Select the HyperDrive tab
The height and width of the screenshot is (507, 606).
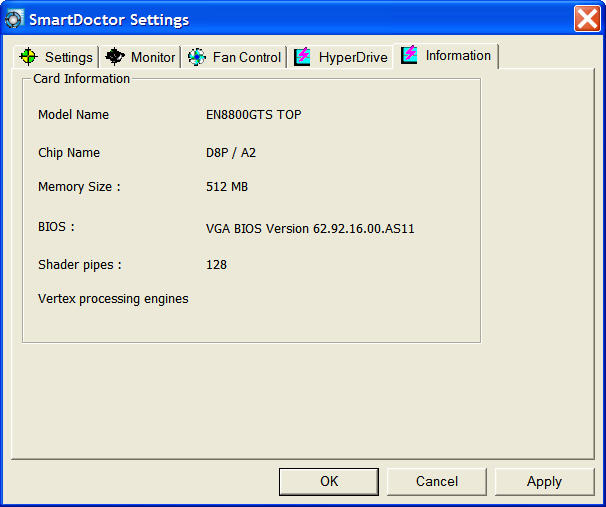click(340, 57)
